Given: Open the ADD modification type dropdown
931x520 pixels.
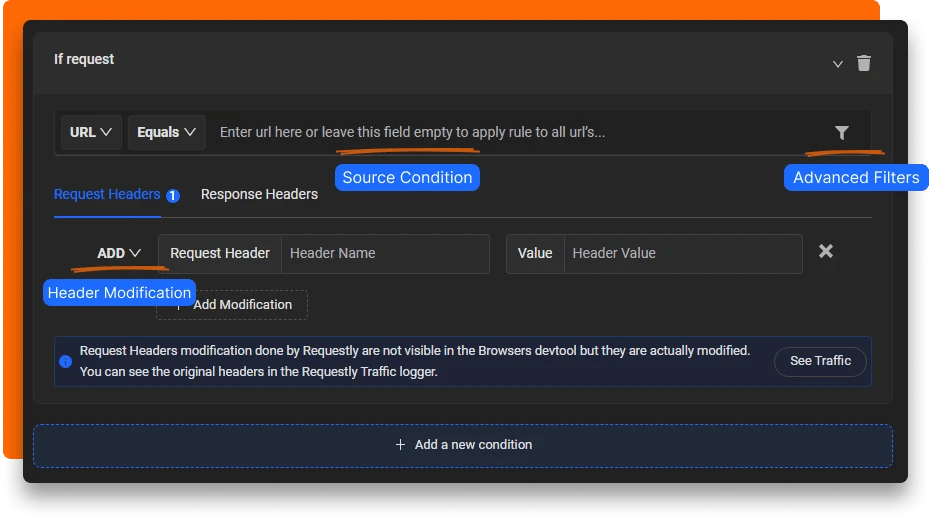Looking at the screenshot, I should pos(119,253).
